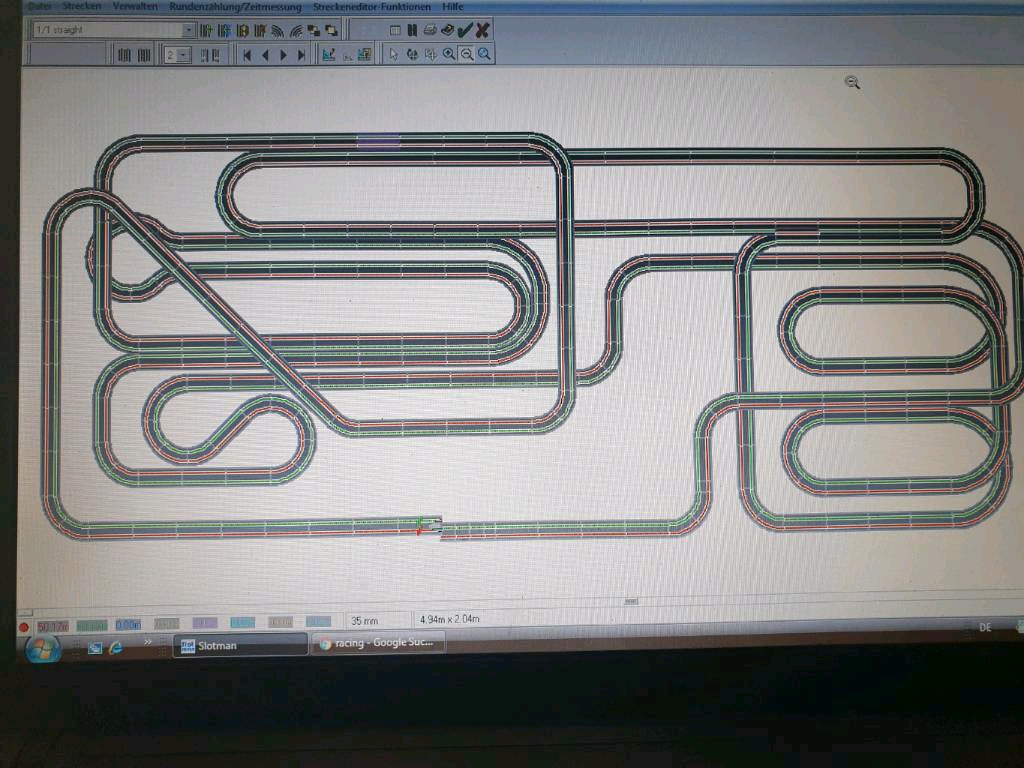Open the '1/1 straight' track piece dropdown
1024x768 pixels.
(x=189, y=30)
